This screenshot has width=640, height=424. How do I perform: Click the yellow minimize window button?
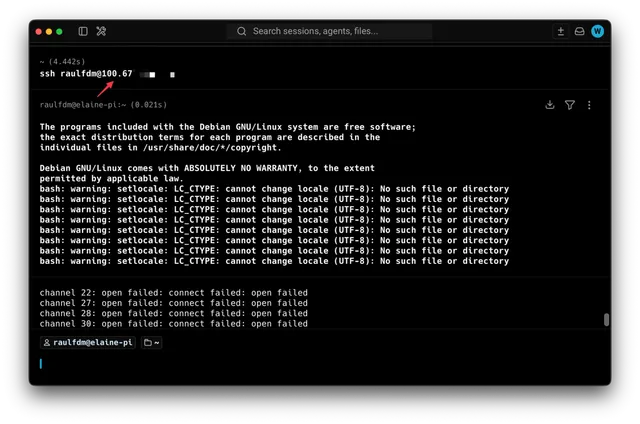49,31
